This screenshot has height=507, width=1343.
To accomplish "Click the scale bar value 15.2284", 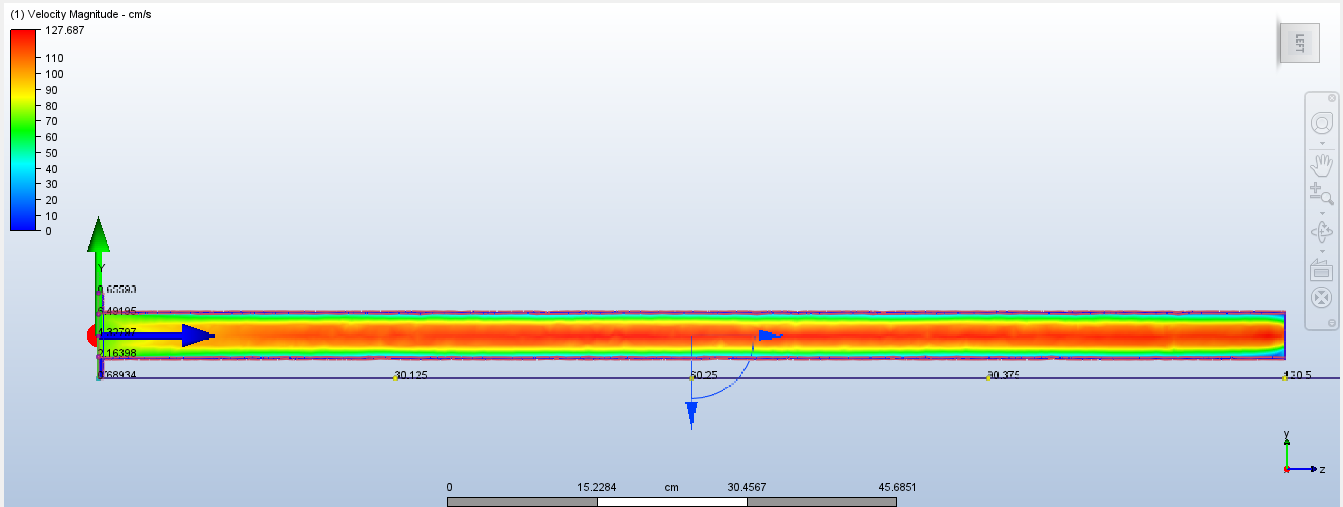I will pyautogui.click(x=597, y=487).
